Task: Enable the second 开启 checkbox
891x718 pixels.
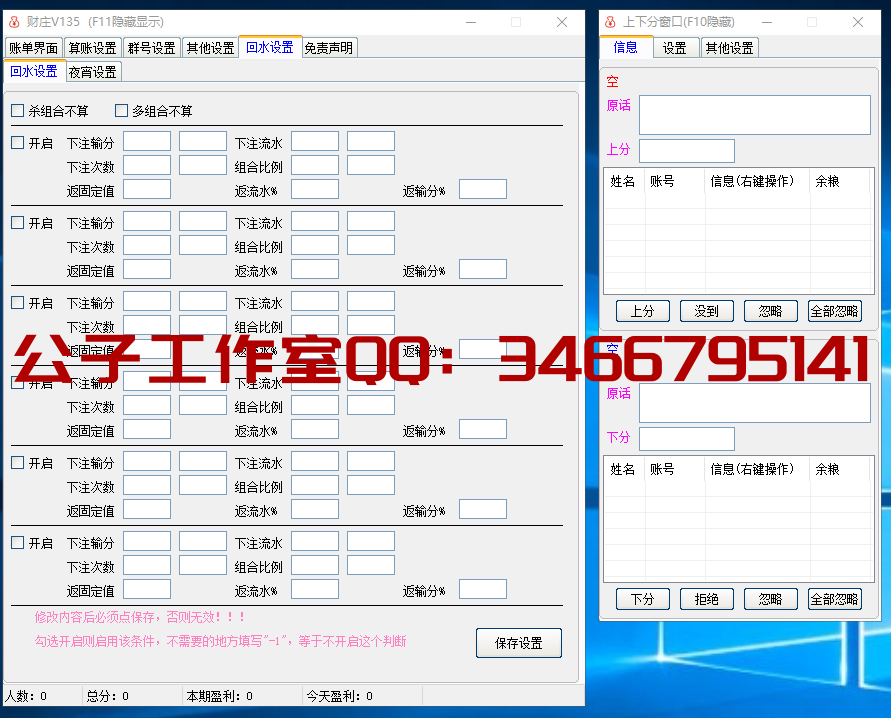Action: 18,223
